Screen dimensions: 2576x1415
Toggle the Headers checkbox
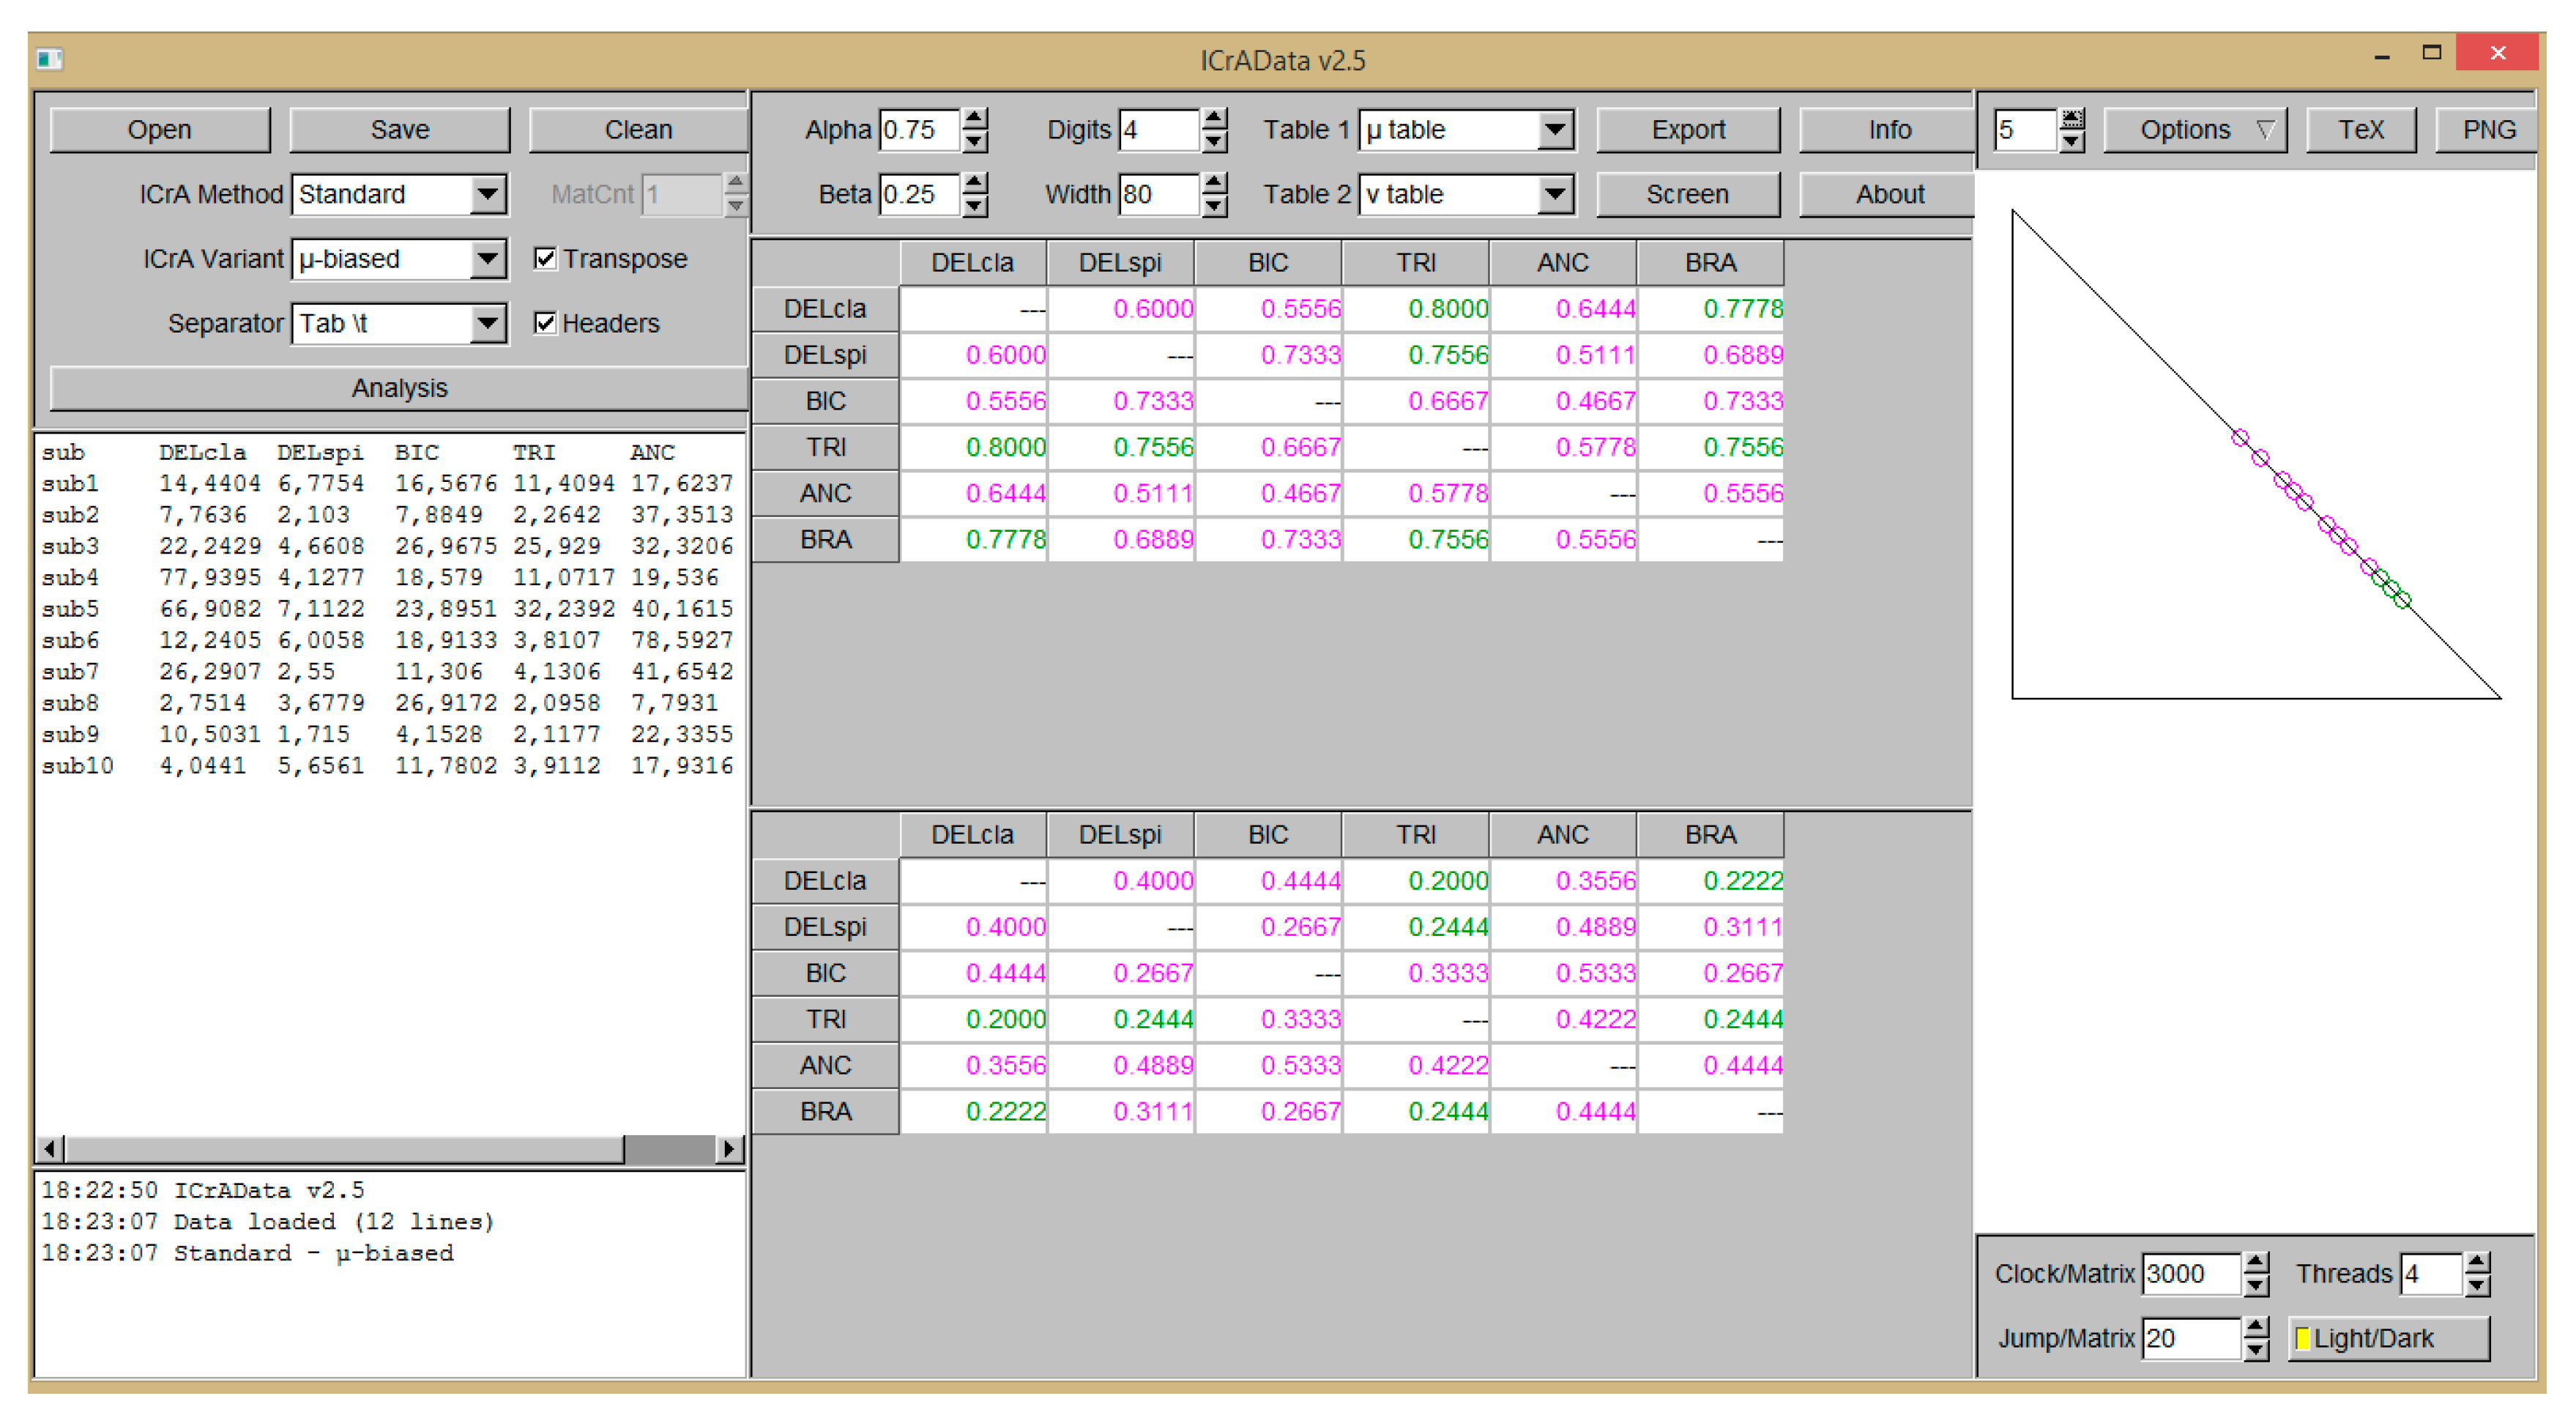click(x=545, y=323)
